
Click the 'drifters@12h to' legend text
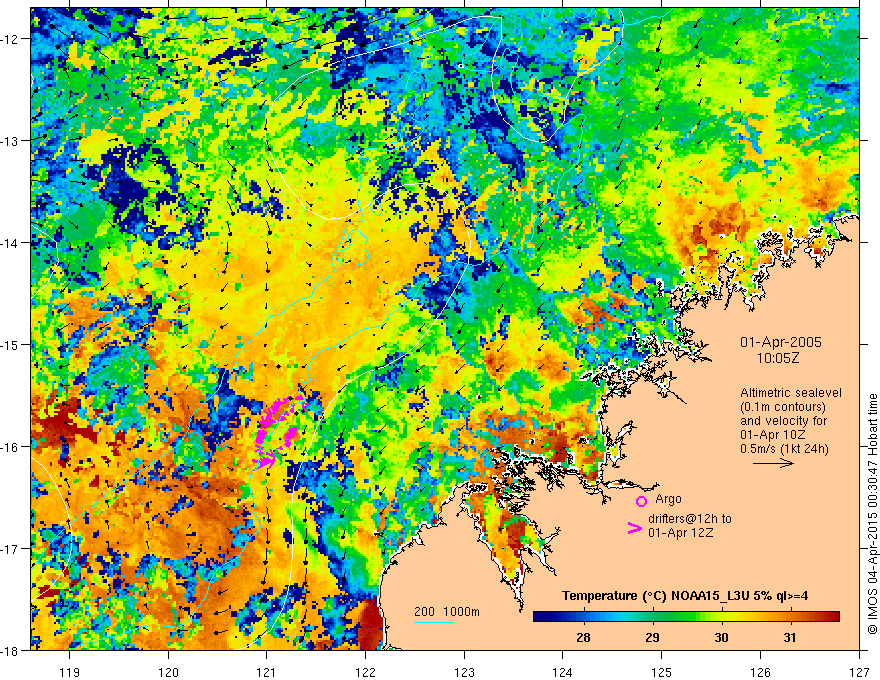[690, 519]
